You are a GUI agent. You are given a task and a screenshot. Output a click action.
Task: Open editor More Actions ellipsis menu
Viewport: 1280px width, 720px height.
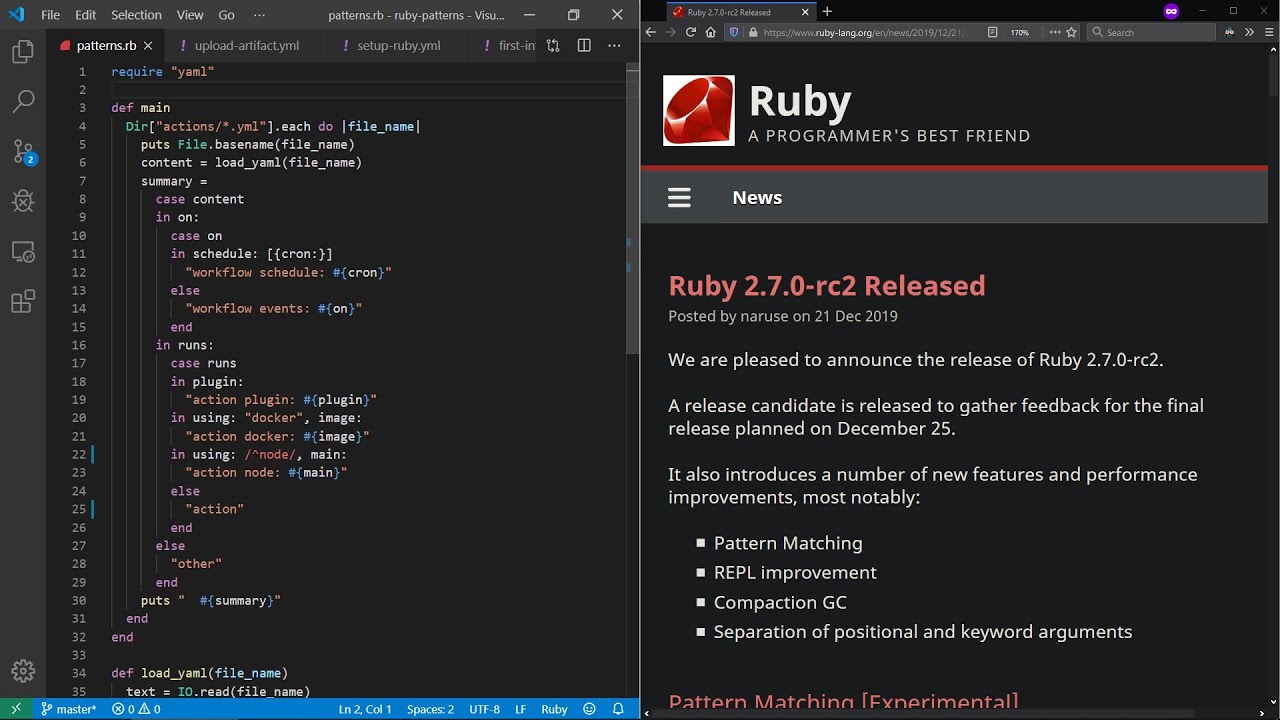pos(614,46)
